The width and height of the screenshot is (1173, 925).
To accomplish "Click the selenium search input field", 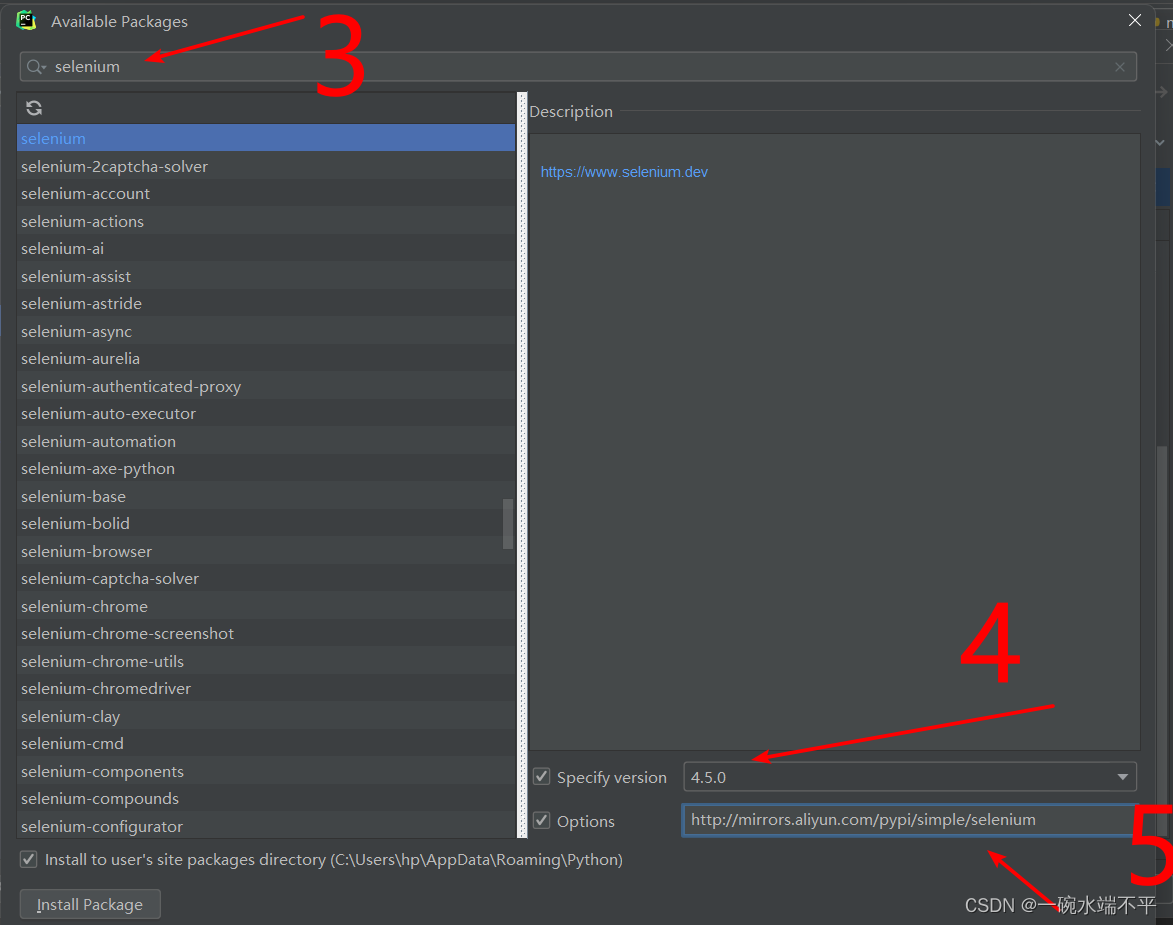I will click(578, 67).
